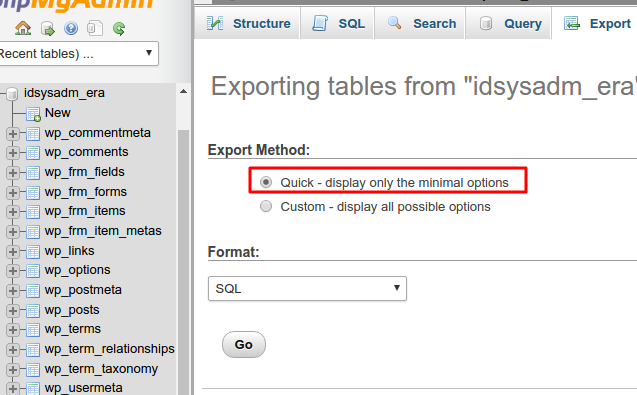Reload the navigation panel with green refresh icon

point(119,28)
